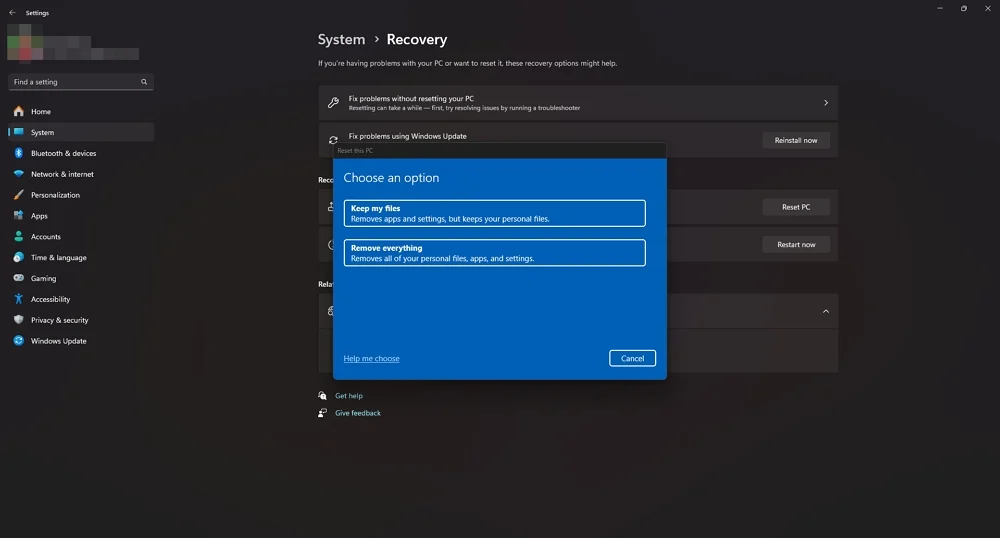Select the Accounts person icon

pos(18,237)
